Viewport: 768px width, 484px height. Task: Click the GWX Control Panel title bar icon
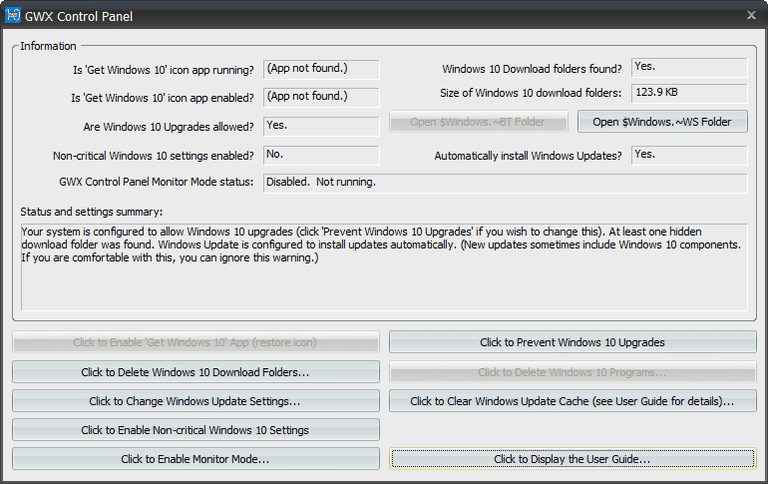click(x=13, y=15)
